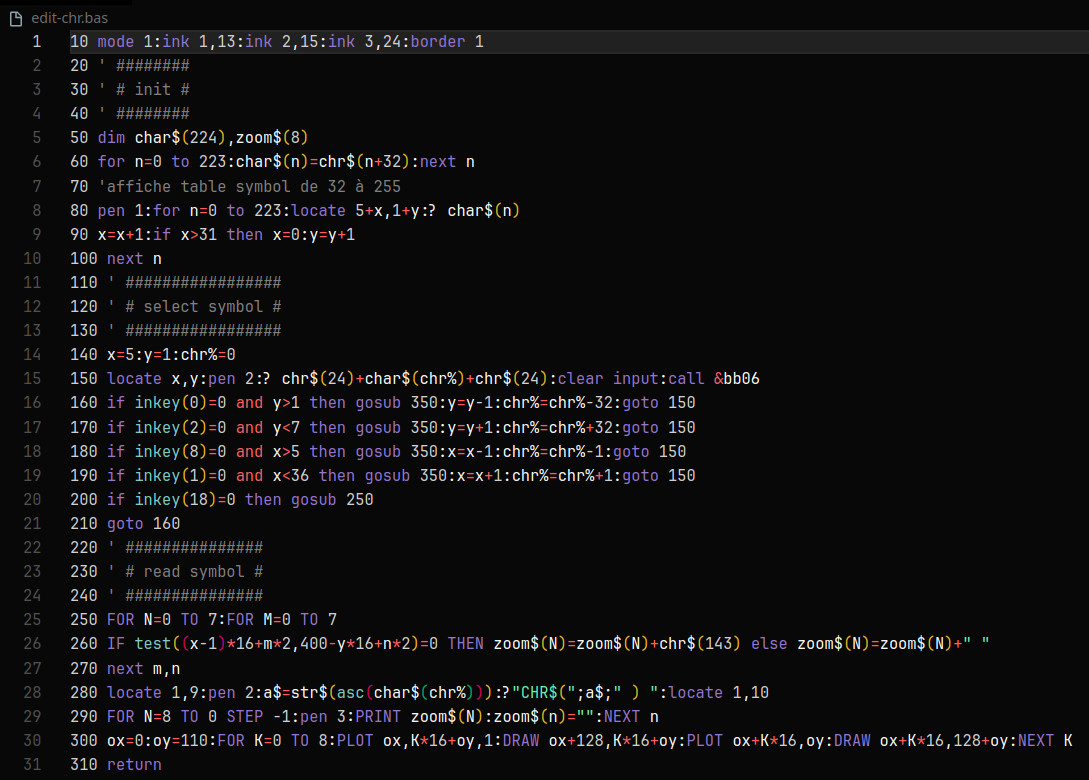Click the file icon beside edit-chr.bas
Image resolution: width=1089 pixels, height=780 pixels.
15,18
